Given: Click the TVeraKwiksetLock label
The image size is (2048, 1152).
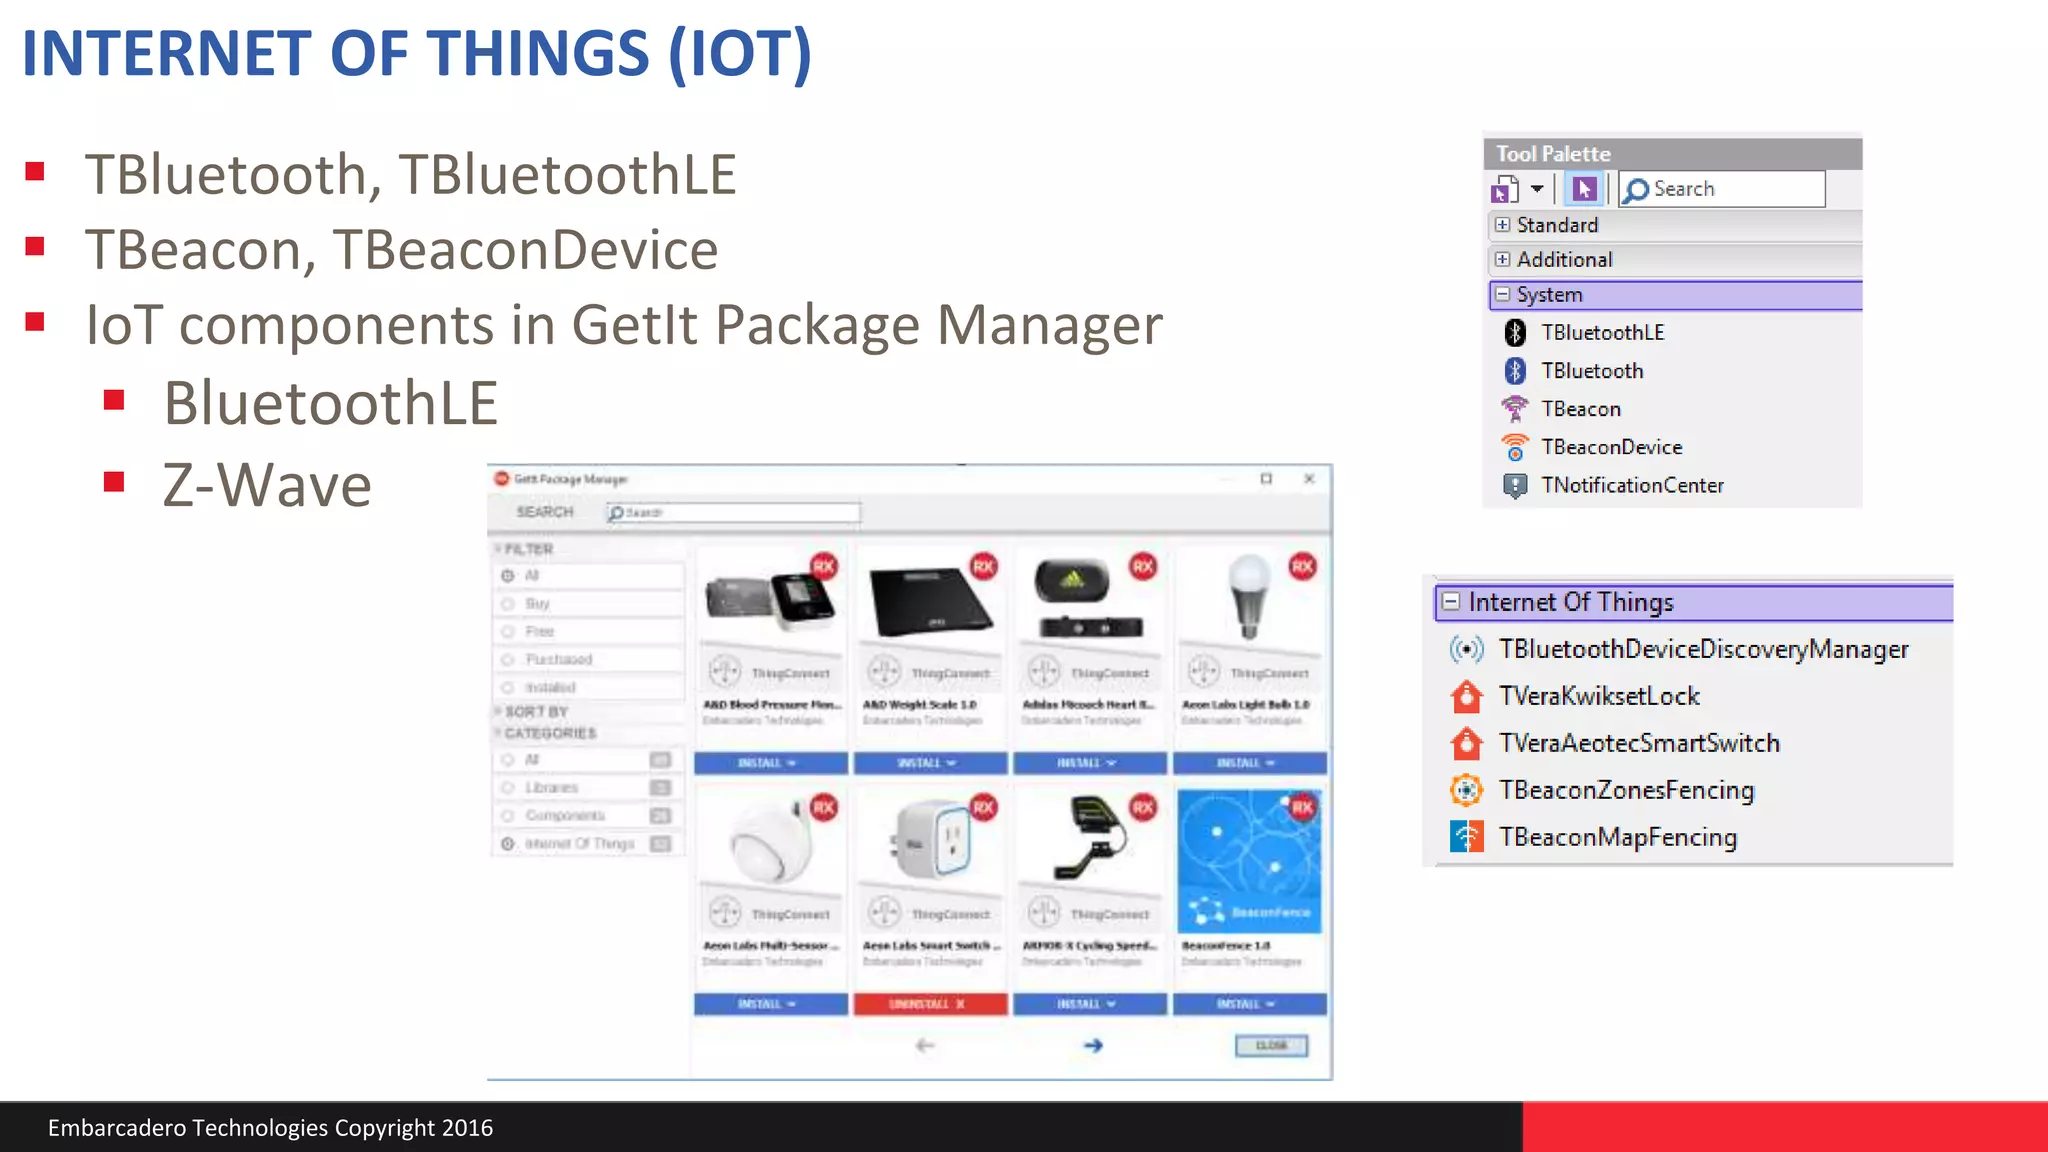Looking at the screenshot, I should [x=1599, y=696].
